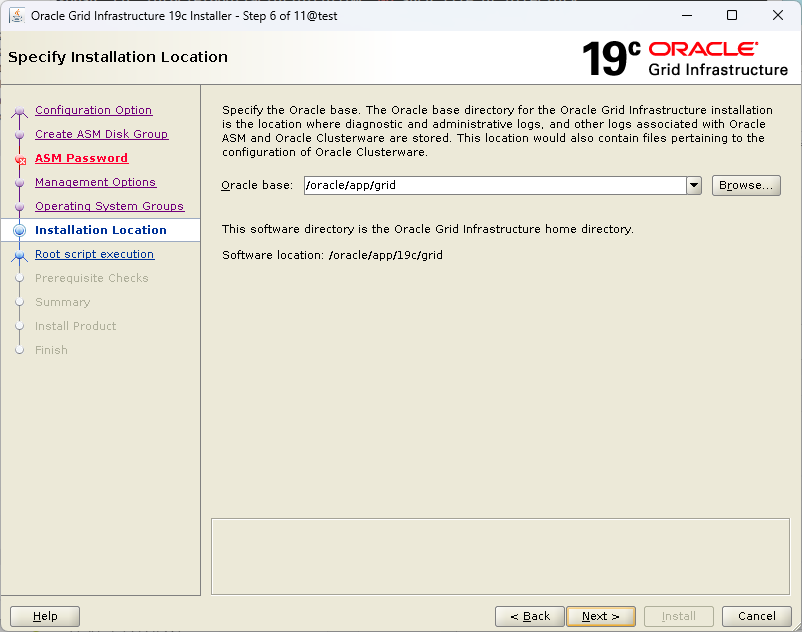Jump to Management Options step

coord(95,182)
